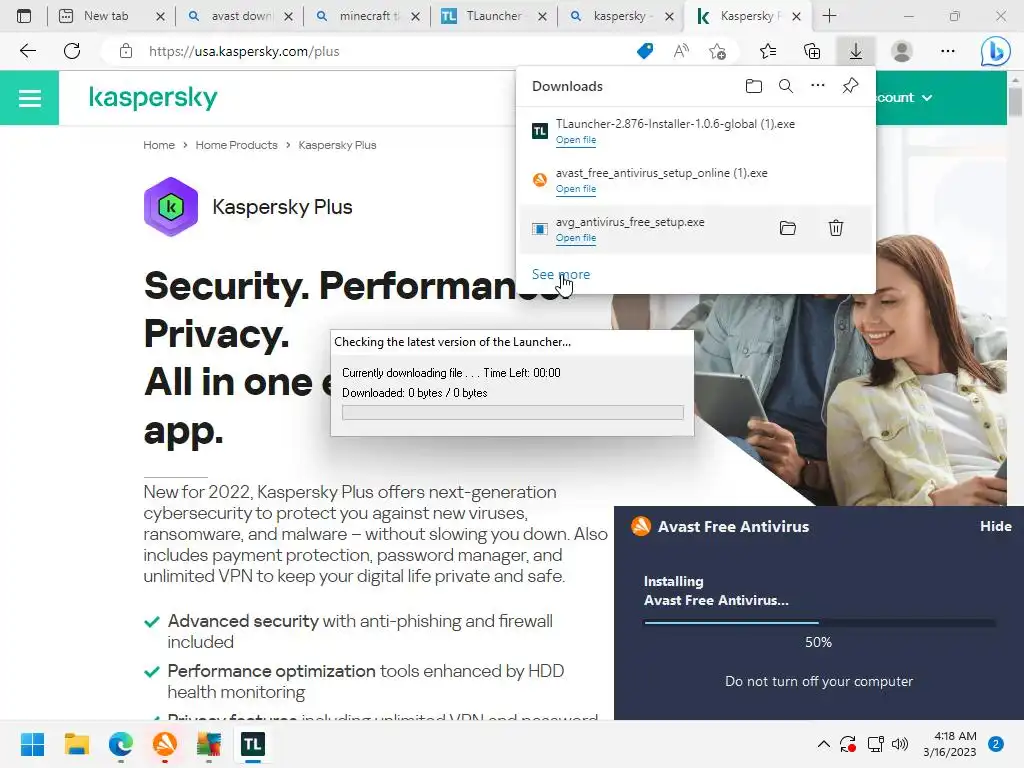Viewport: 1024px width, 768px height.
Task: Click See more in Downloads panel
Action: (560, 274)
